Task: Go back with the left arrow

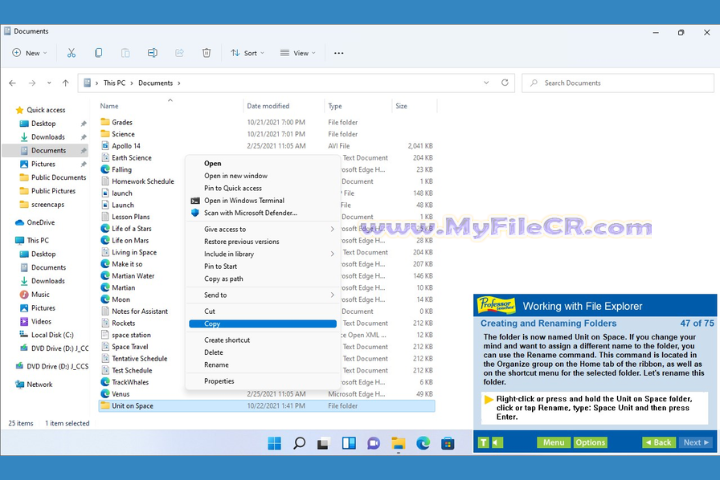Action: (12, 83)
